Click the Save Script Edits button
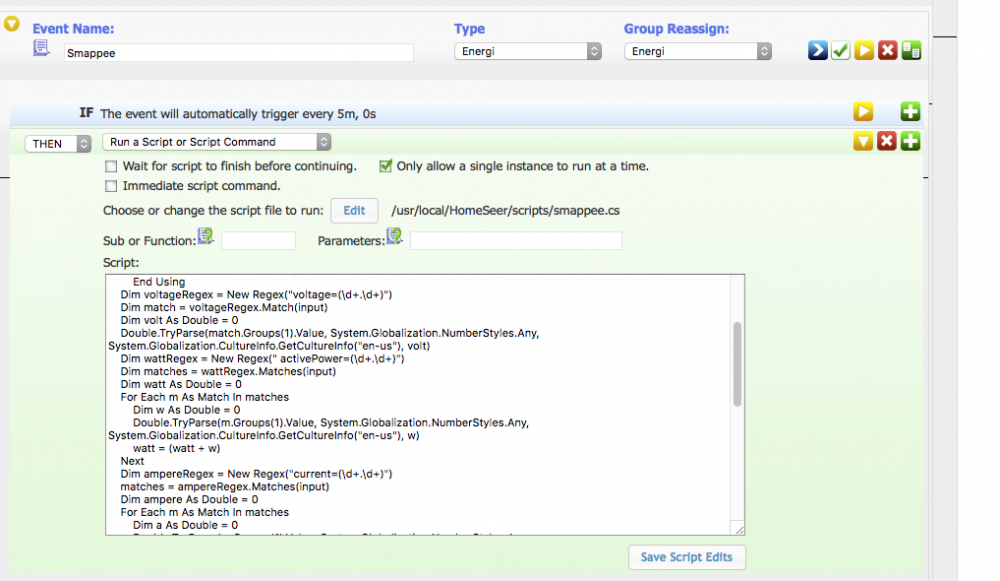The image size is (1000, 581). point(687,557)
